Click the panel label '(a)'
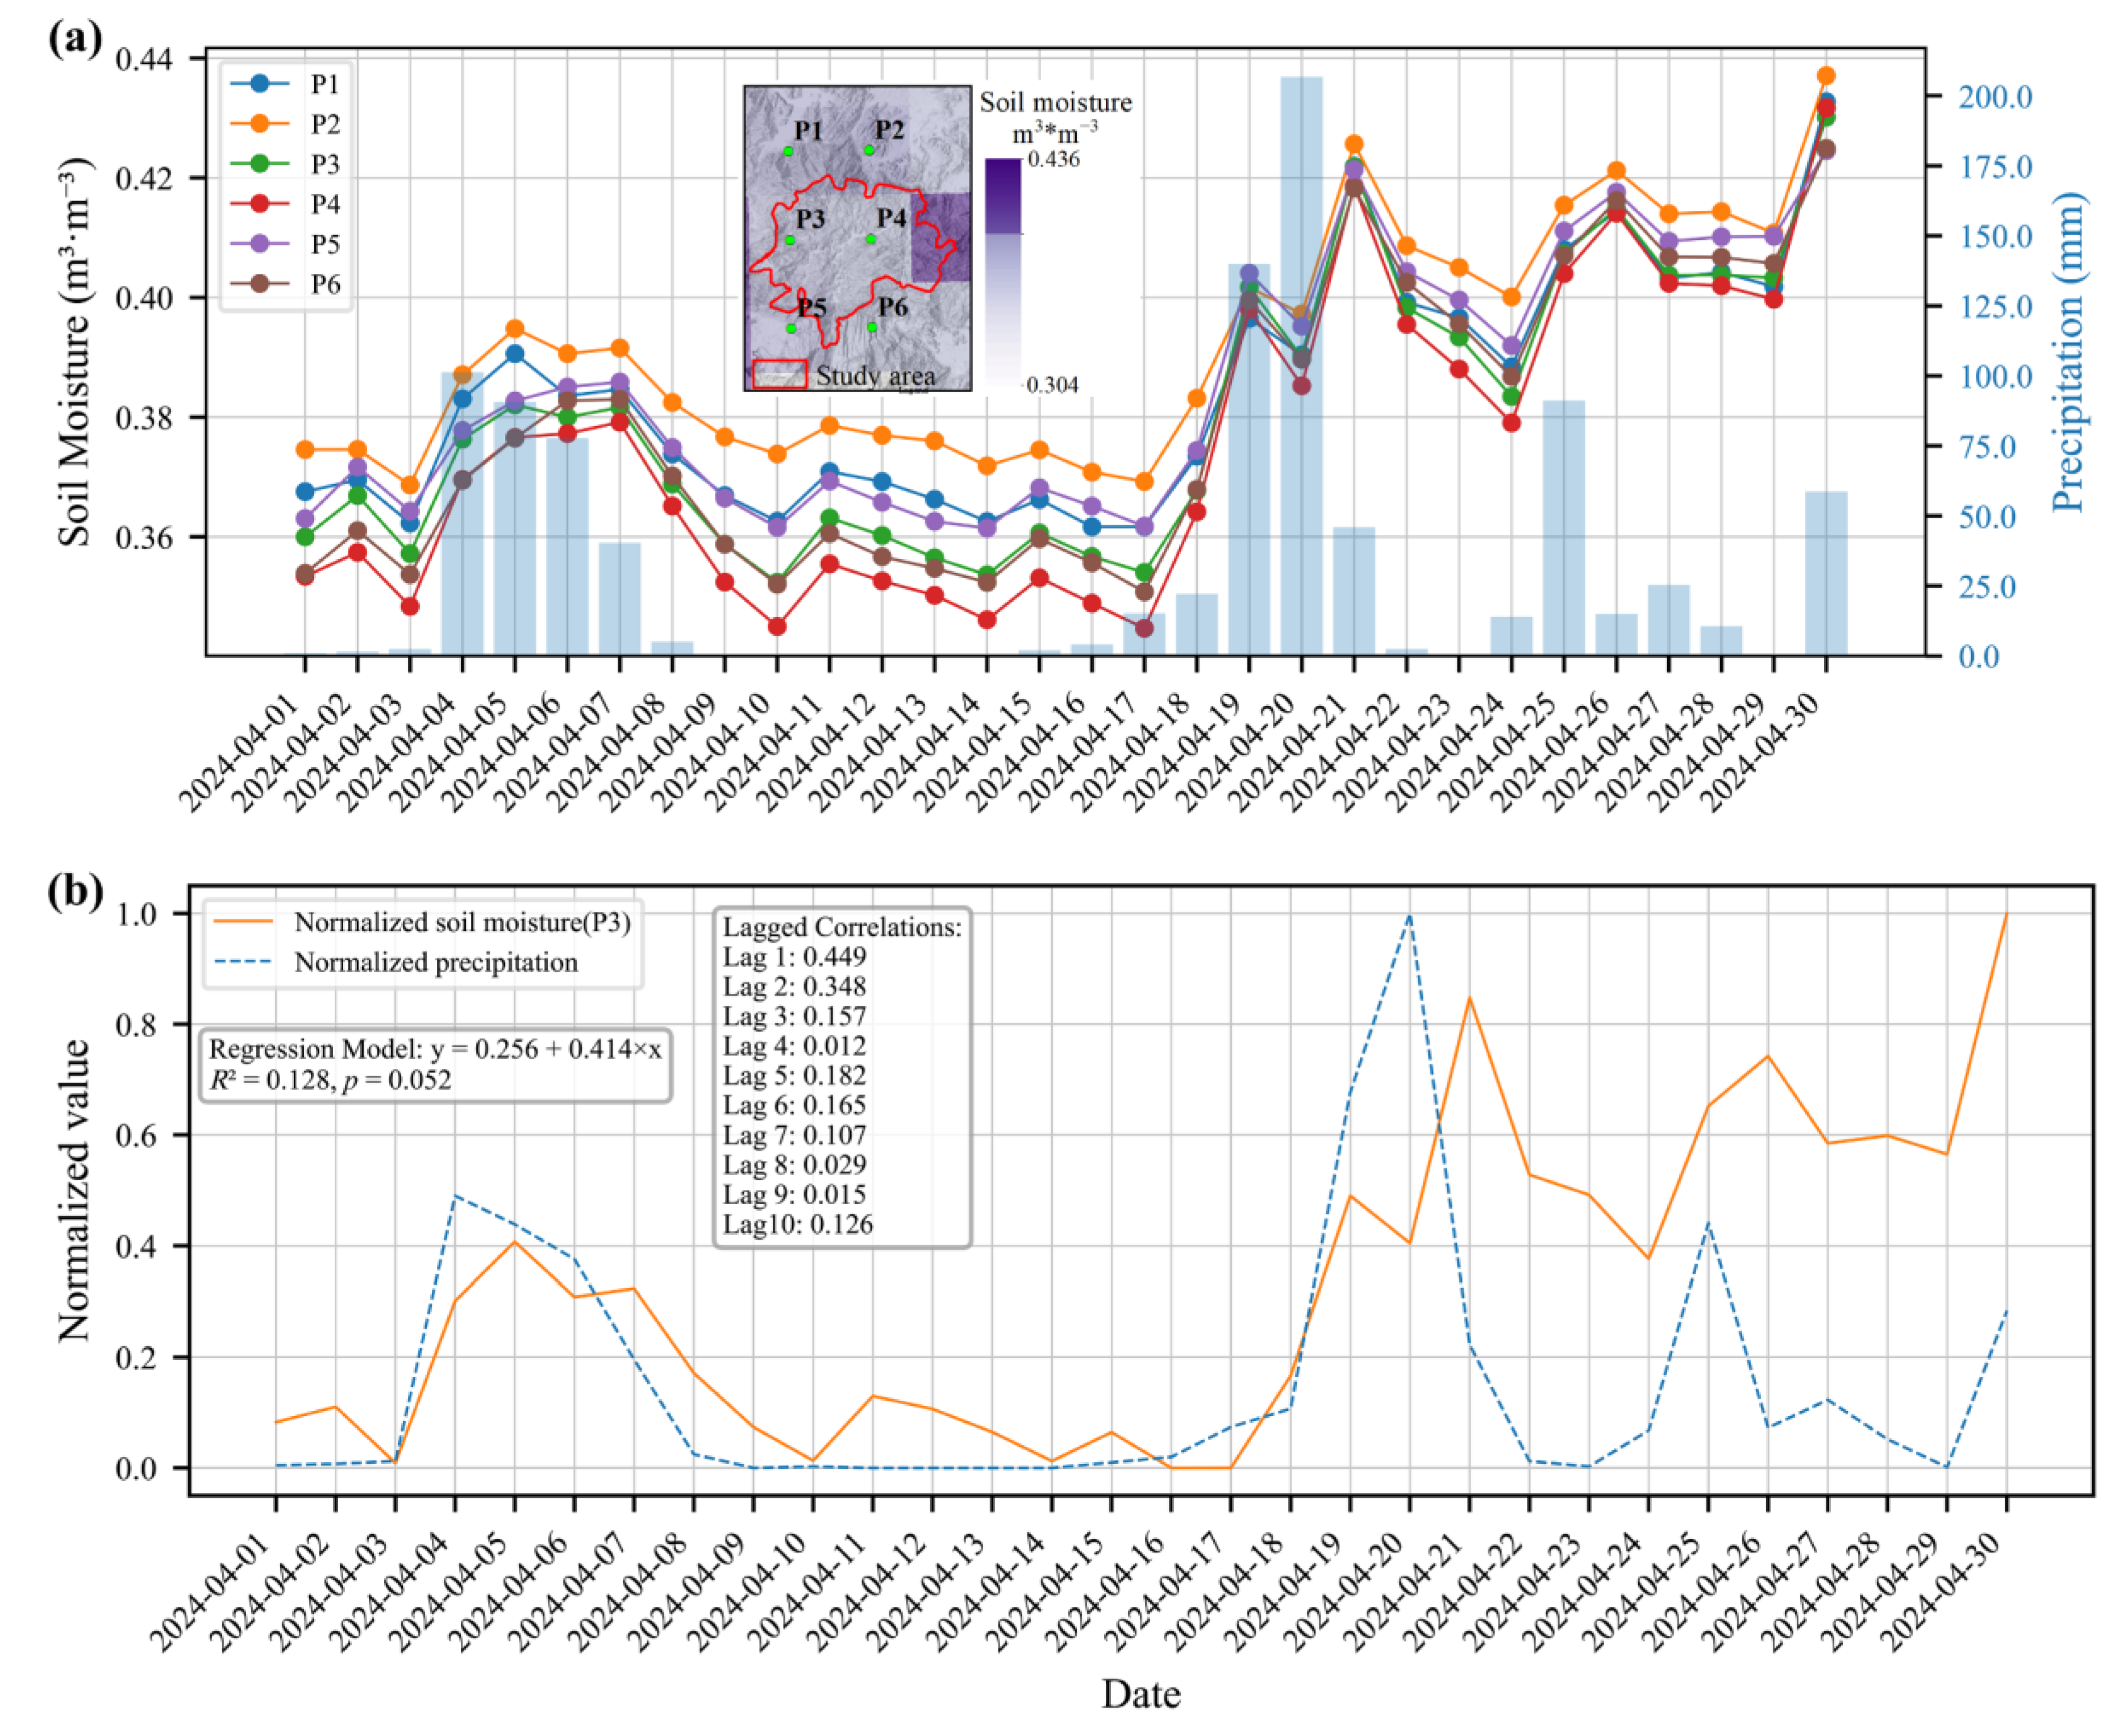2111x1736 pixels. (75, 38)
